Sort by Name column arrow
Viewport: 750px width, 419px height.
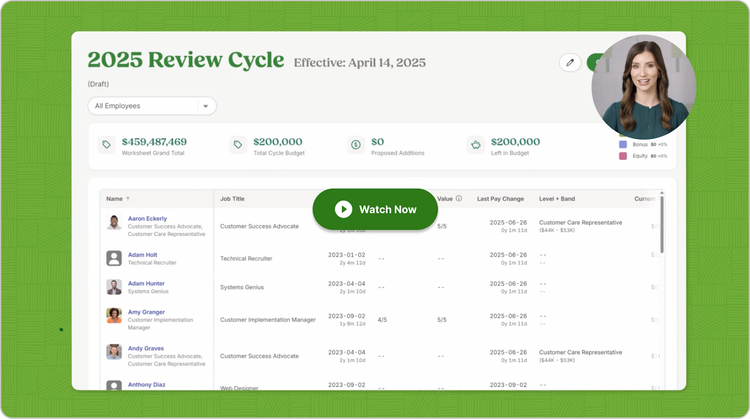[128, 198]
